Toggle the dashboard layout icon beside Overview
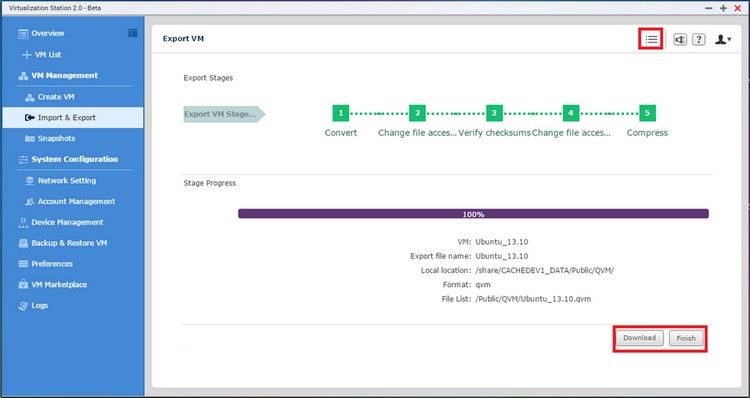The height and width of the screenshot is (398, 750). [132, 33]
